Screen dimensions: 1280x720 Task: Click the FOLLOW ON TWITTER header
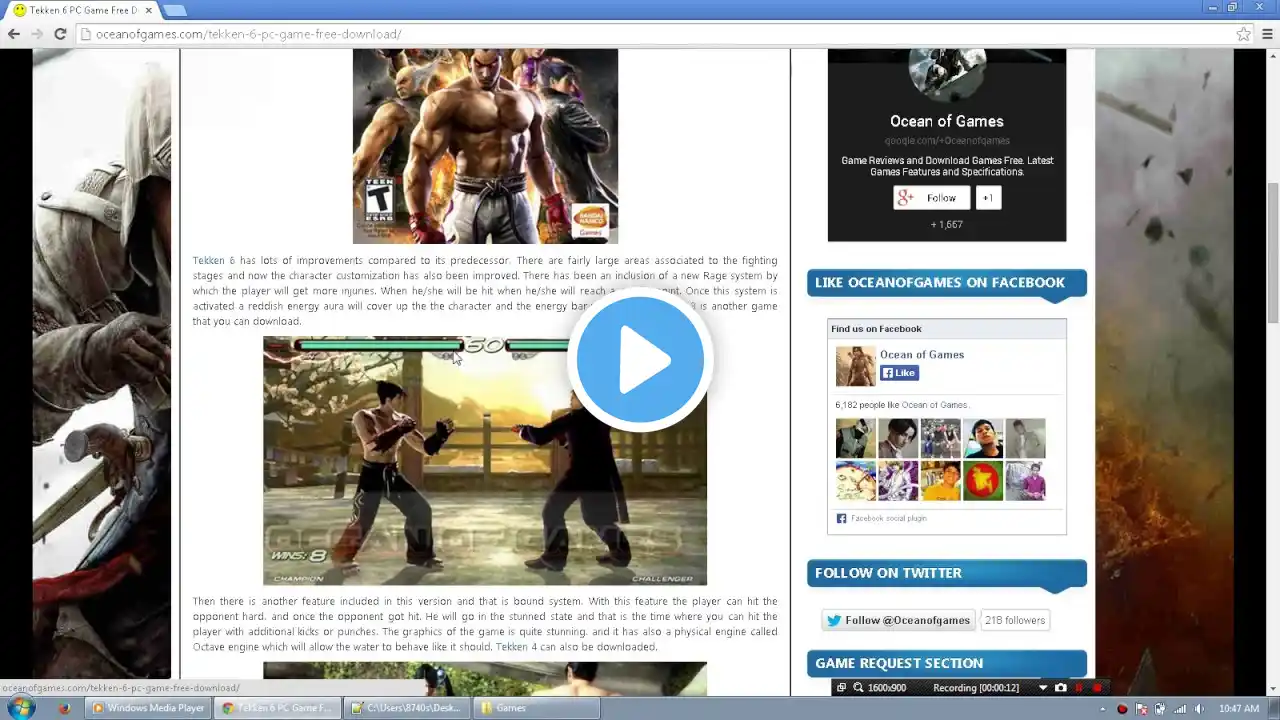(x=946, y=573)
